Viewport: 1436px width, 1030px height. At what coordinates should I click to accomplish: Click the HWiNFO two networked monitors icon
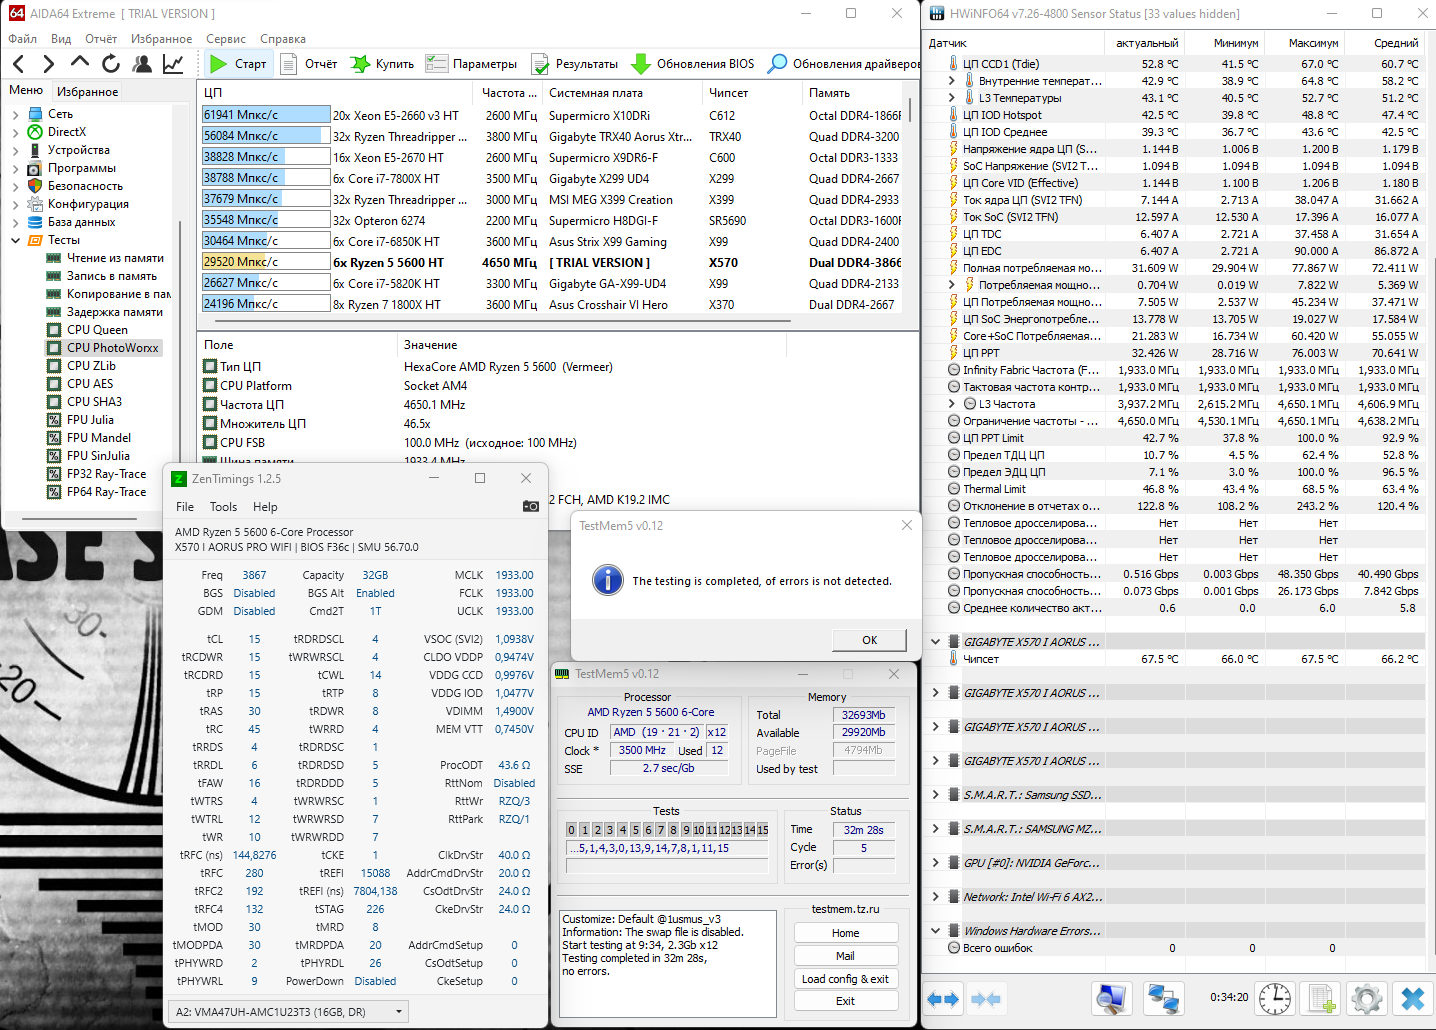[1163, 998]
